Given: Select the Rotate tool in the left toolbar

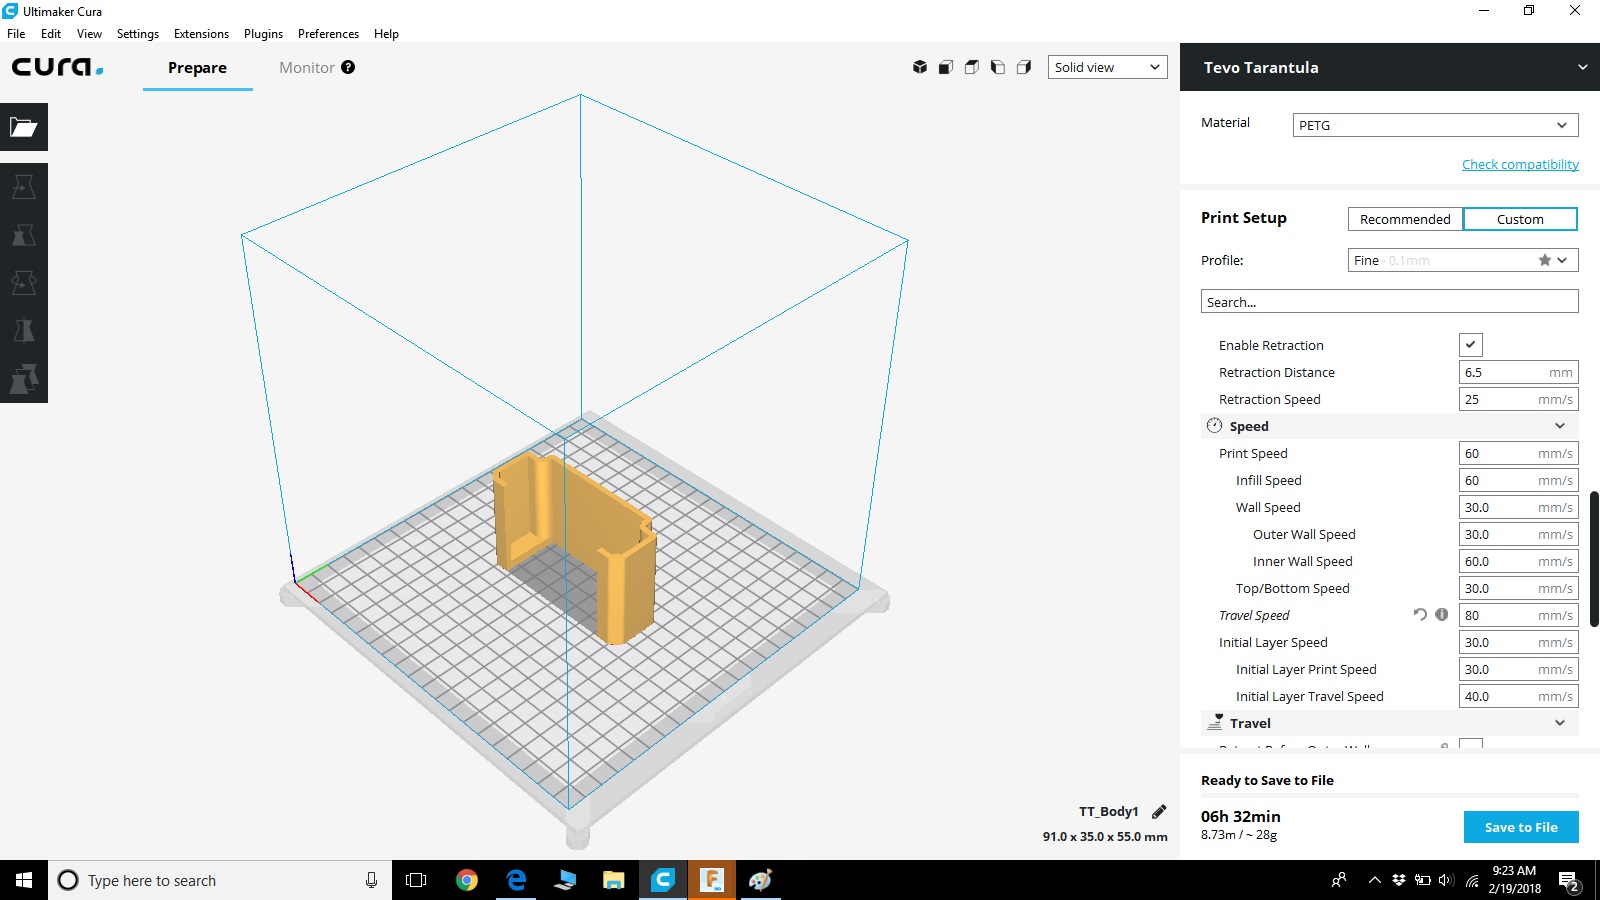Looking at the screenshot, I should point(24,283).
